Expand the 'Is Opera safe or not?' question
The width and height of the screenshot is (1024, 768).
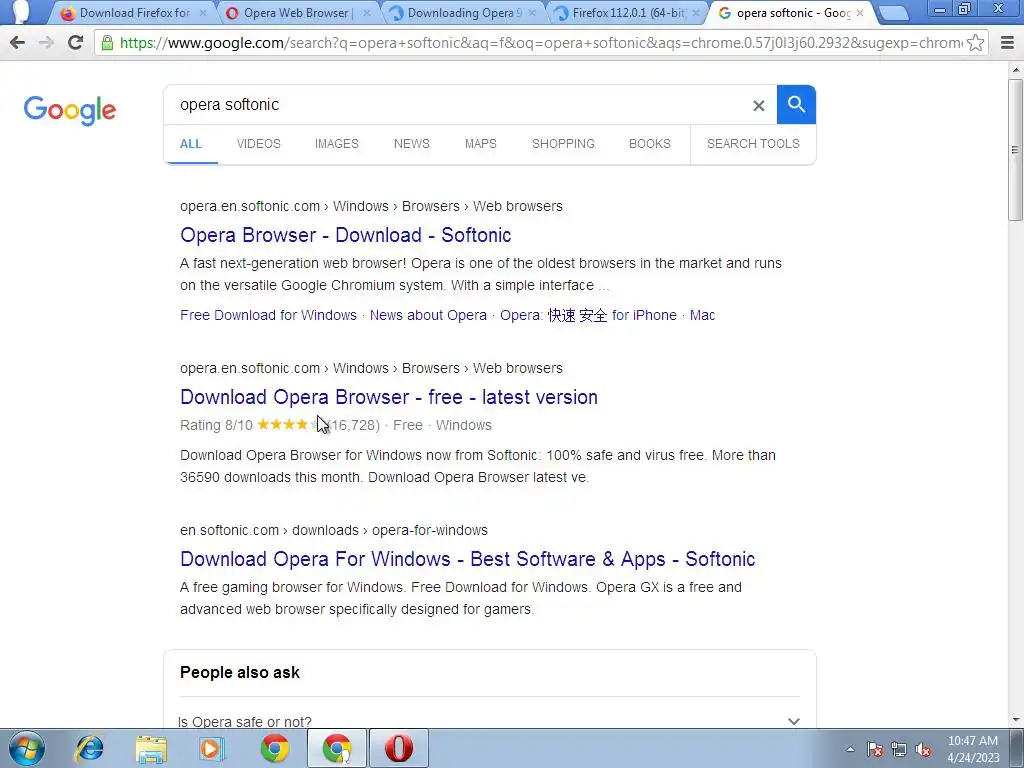(x=488, y=721)
